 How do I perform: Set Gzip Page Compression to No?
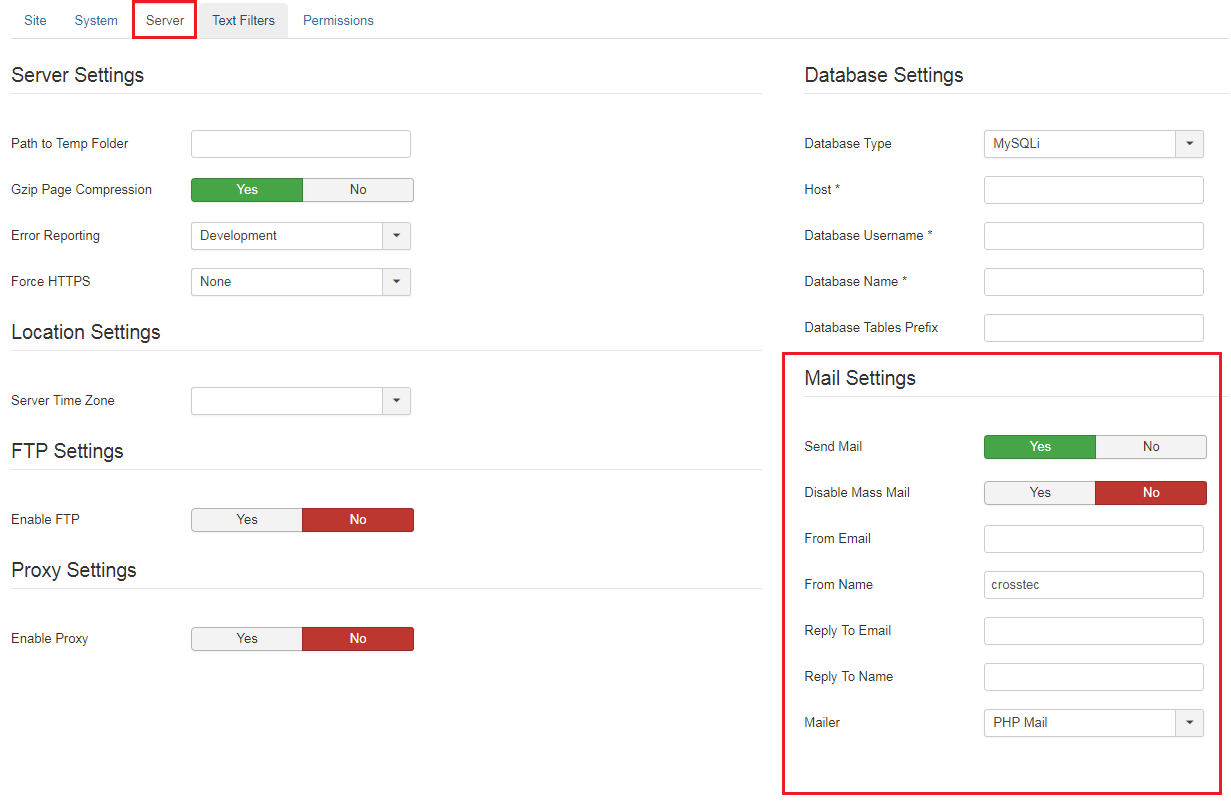[x=358, y=190]
